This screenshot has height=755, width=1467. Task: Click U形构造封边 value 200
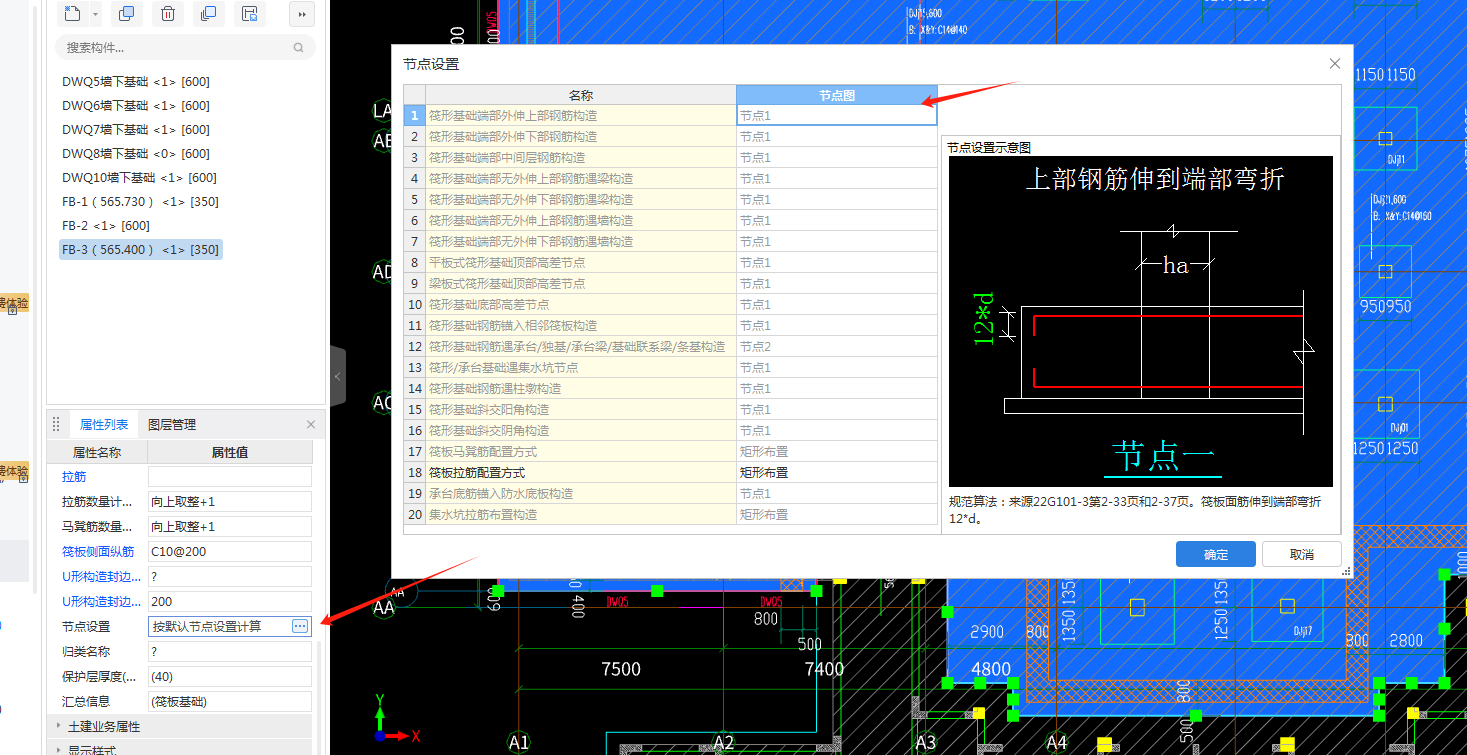tap(230, 602)
